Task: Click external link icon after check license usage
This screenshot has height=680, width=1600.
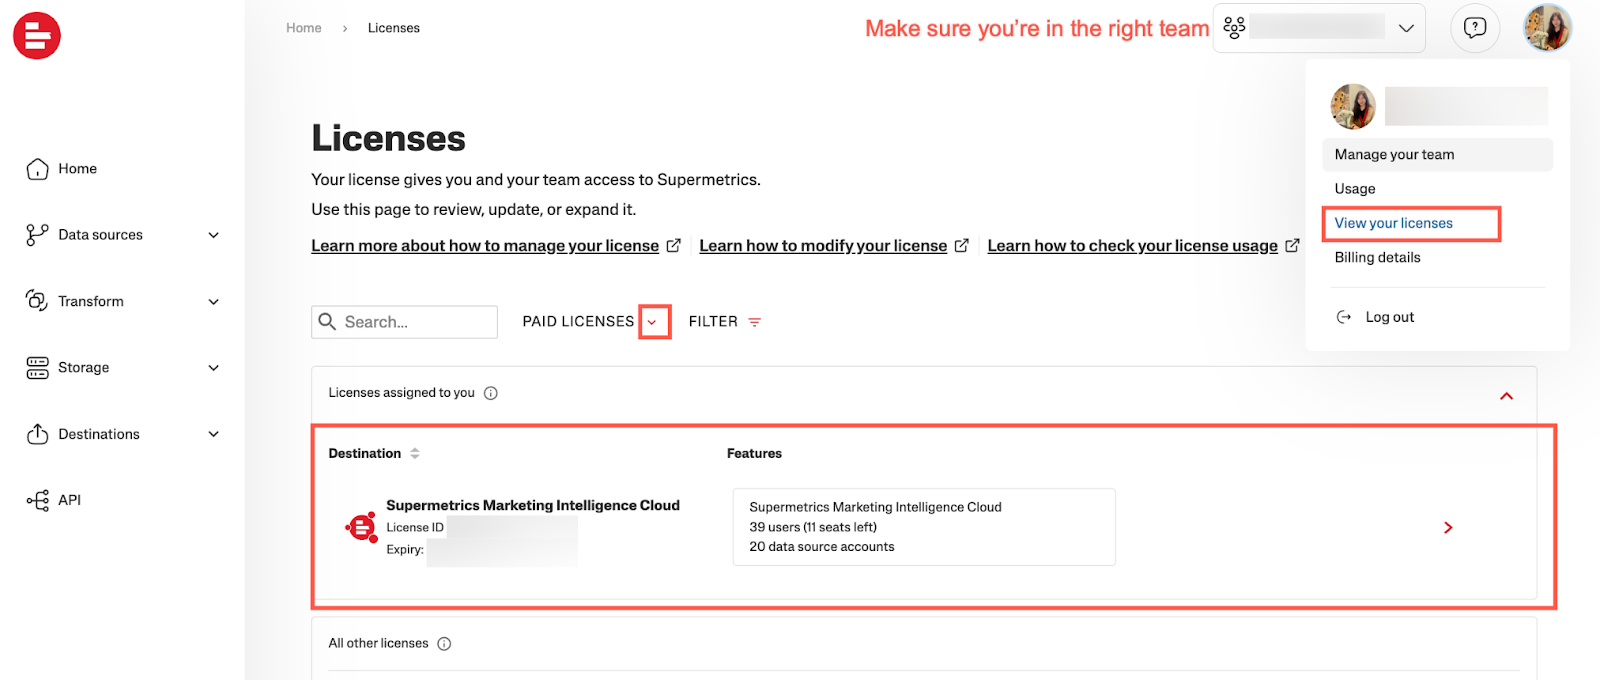Action: click(x=1292, y=245)
